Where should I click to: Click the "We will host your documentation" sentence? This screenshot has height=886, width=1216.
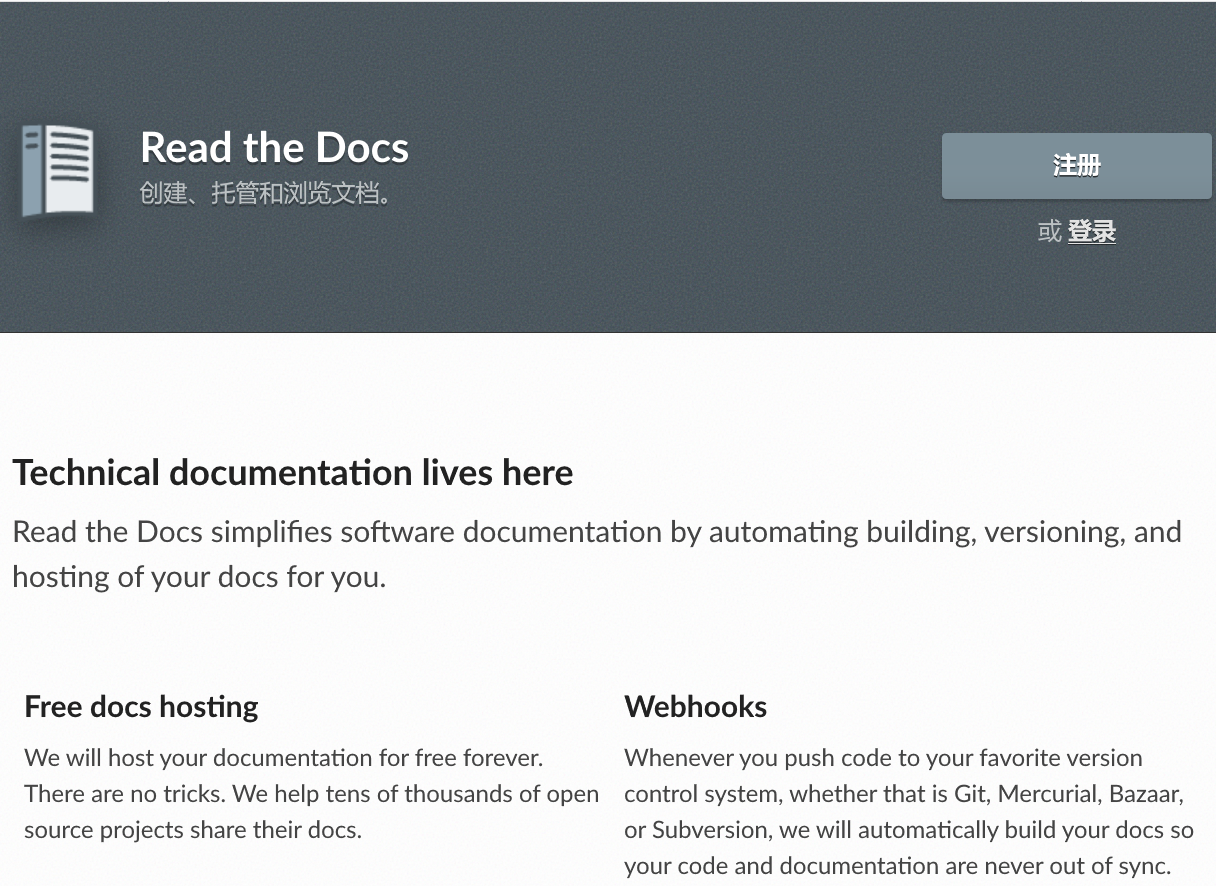283,758
